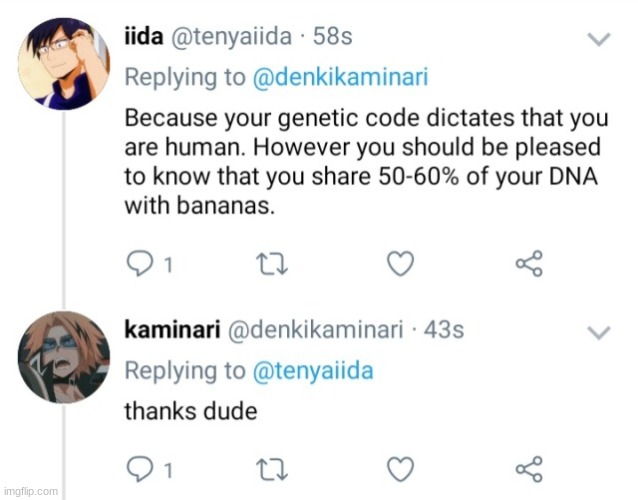This screenshot has height=500, width=638.
Task: Retweet iida's banana DNA tweet
Action: pos(258,264)
